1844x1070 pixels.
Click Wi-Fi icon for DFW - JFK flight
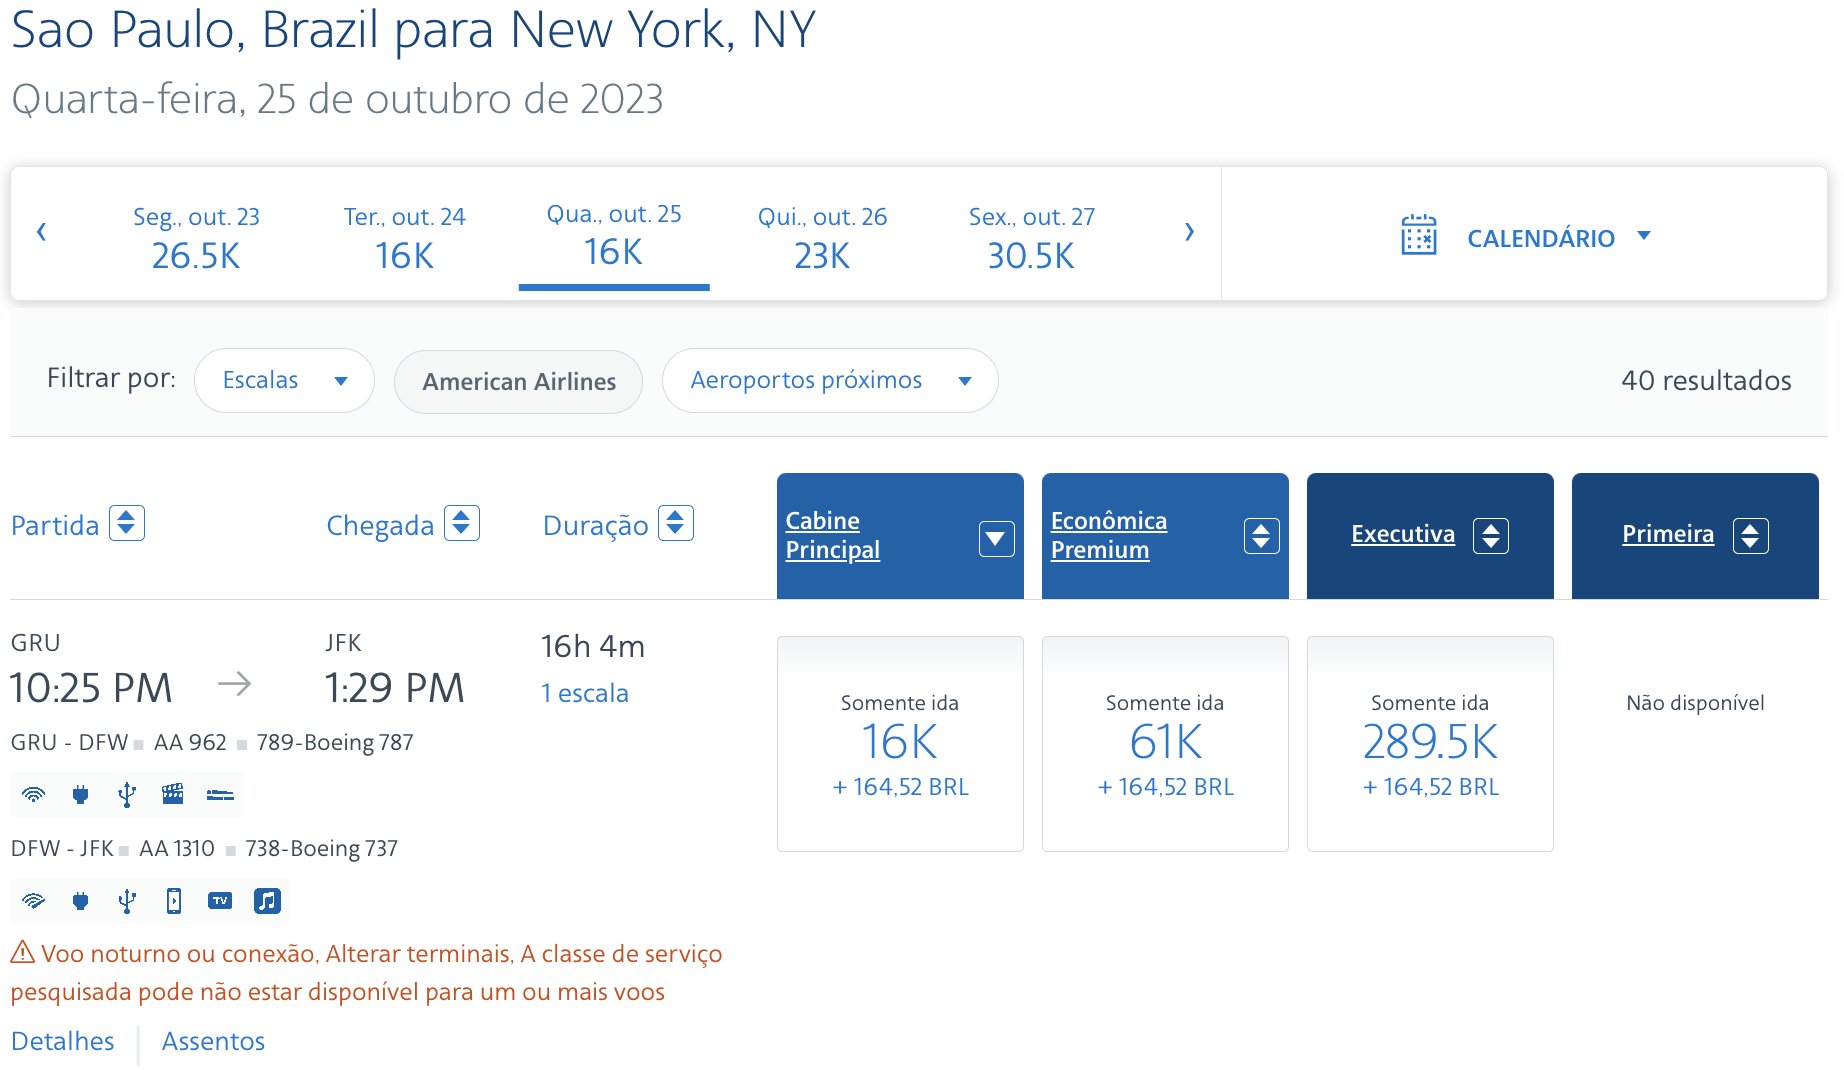click(x=34, y=901)
